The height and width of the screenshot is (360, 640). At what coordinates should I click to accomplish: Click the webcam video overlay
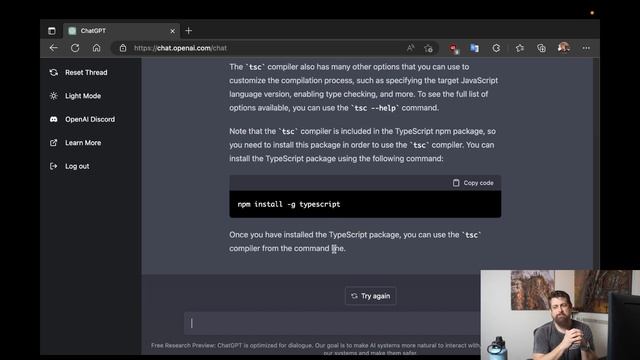tap(560, 315)
